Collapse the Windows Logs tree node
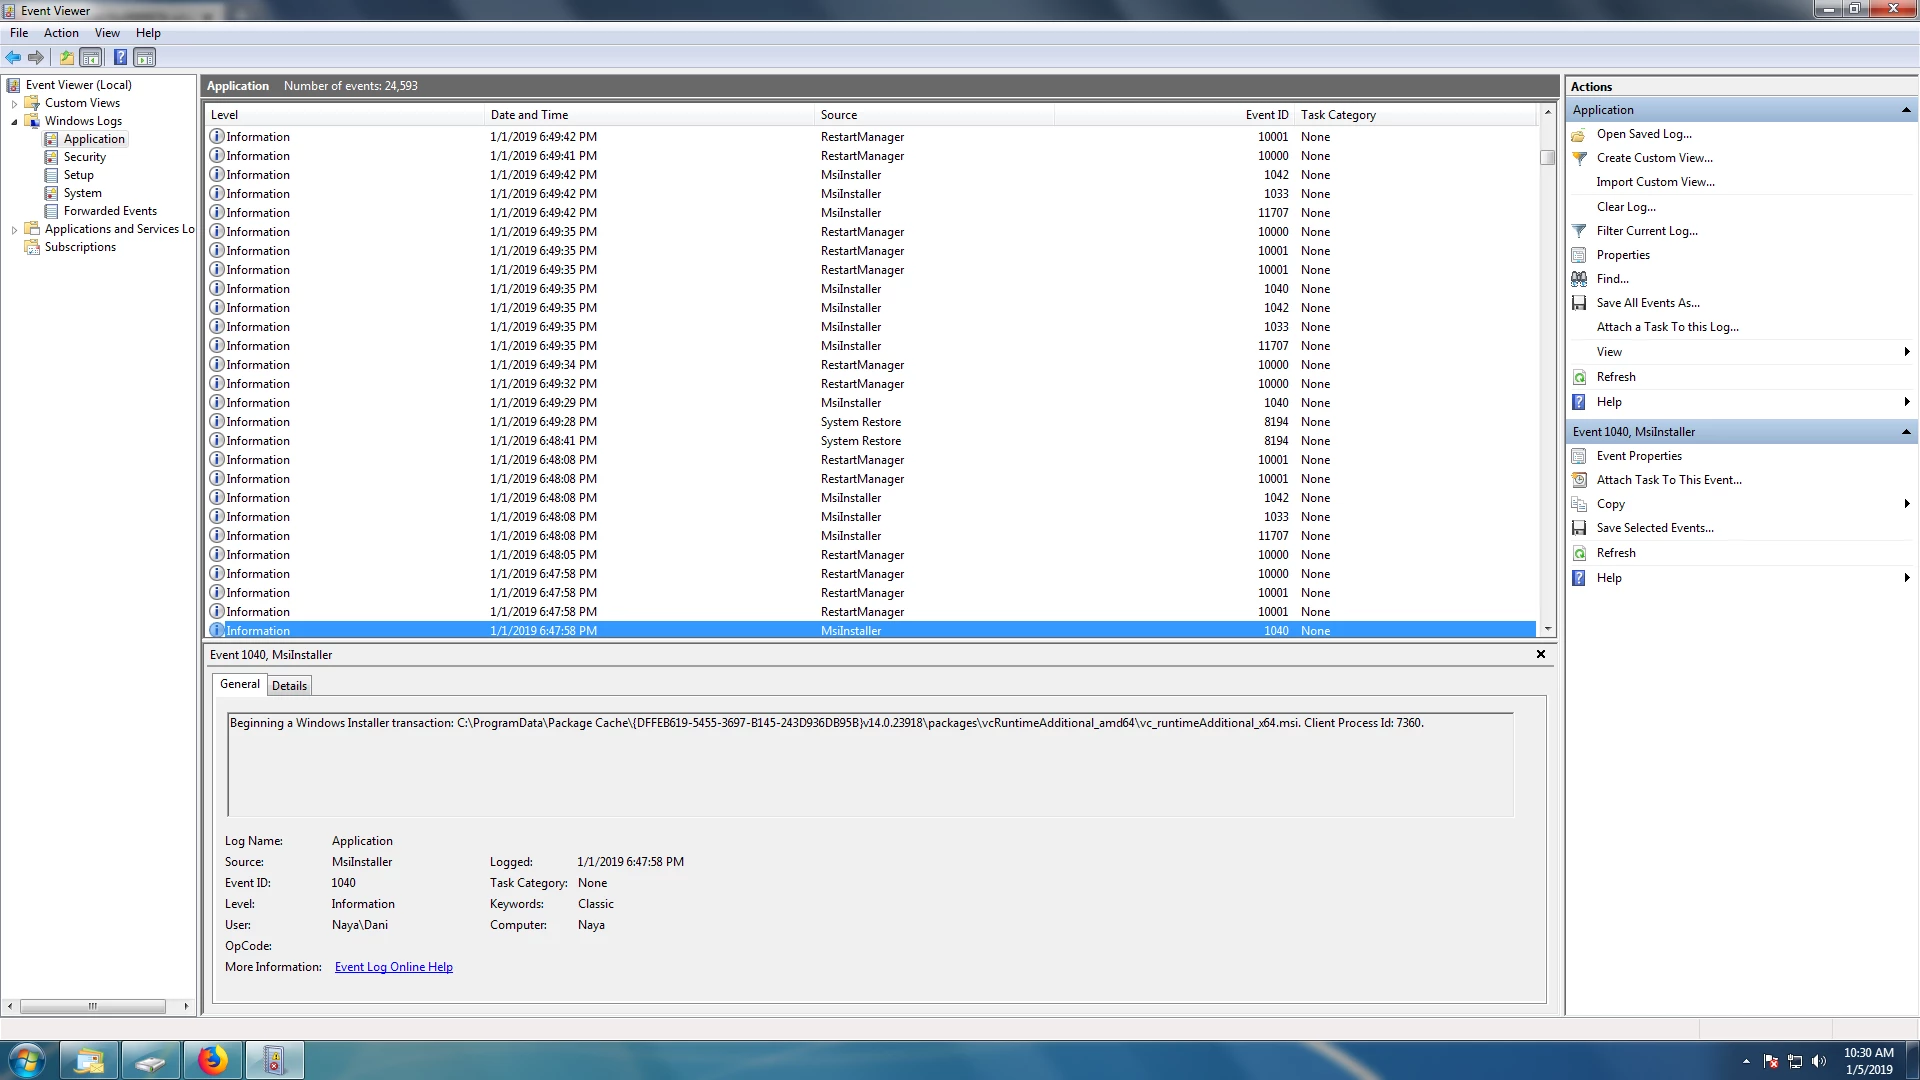The image size is (1920, 1080). click(x=14, y=121)
